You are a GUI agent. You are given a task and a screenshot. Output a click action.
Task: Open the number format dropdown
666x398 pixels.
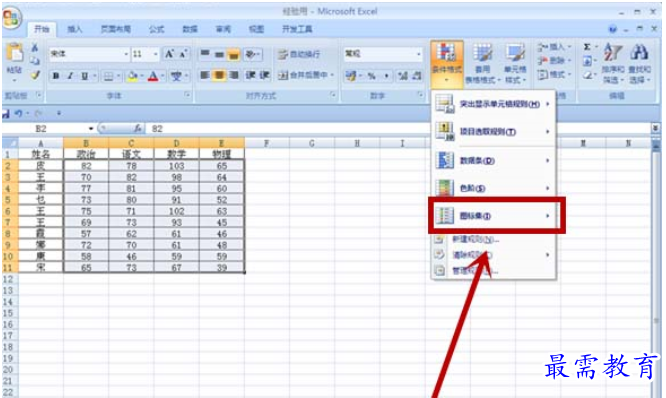click(418, 54)
